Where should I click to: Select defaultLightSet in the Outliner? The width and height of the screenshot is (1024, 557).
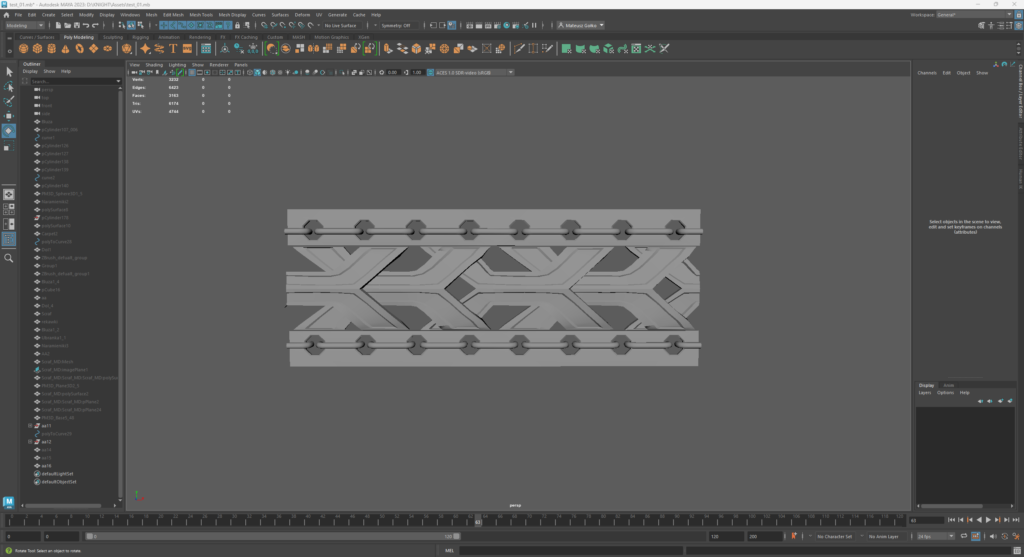[57, 474]
